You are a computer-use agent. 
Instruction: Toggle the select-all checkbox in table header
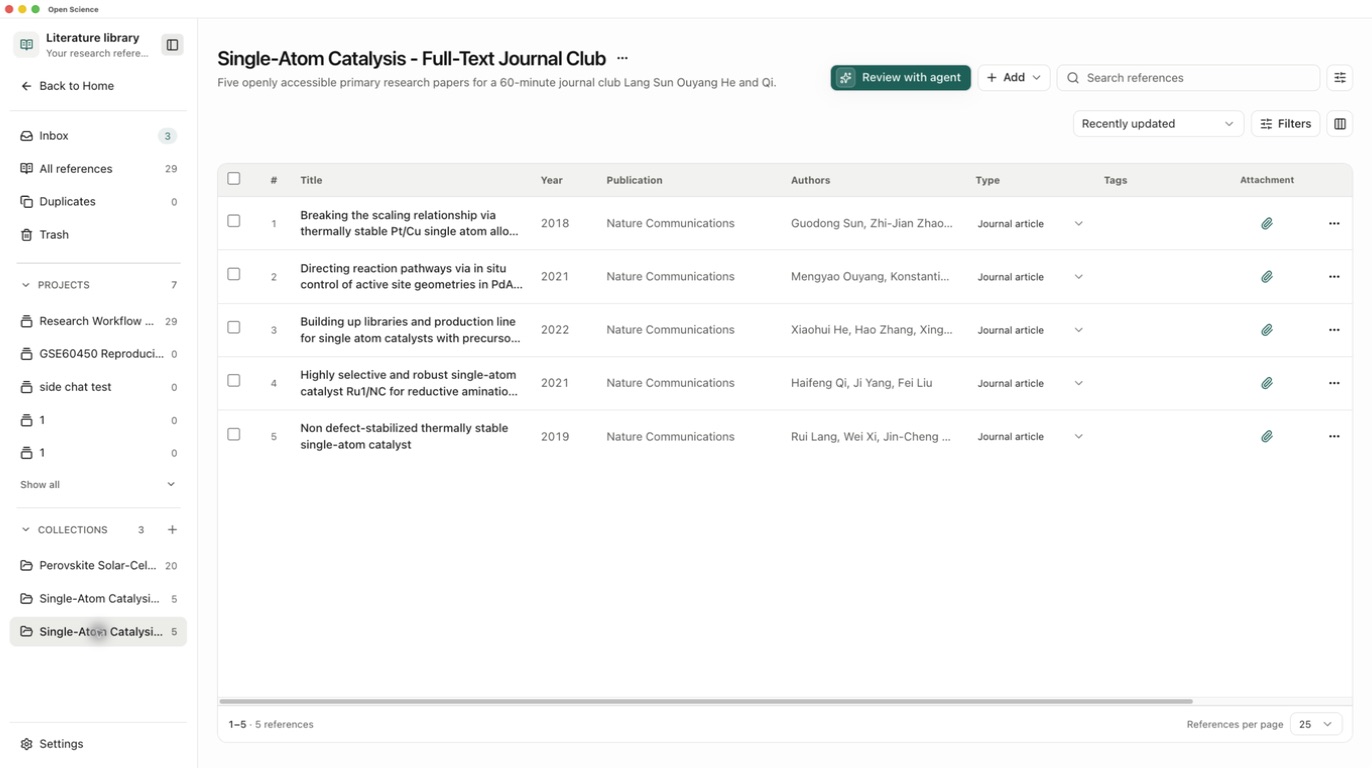point(234,179)
